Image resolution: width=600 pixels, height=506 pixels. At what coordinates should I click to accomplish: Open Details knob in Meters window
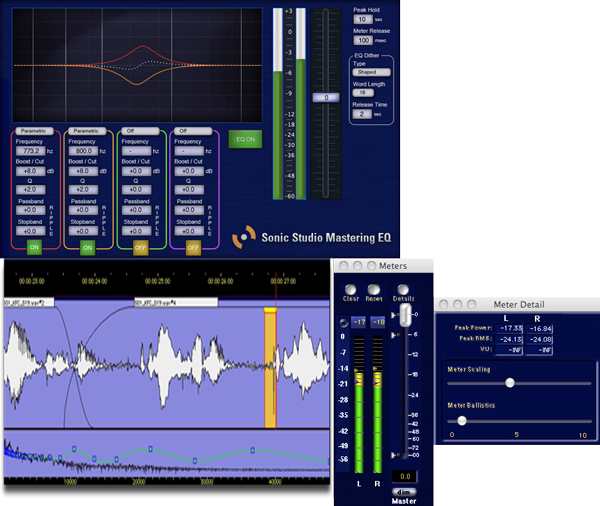coord(403,290)
